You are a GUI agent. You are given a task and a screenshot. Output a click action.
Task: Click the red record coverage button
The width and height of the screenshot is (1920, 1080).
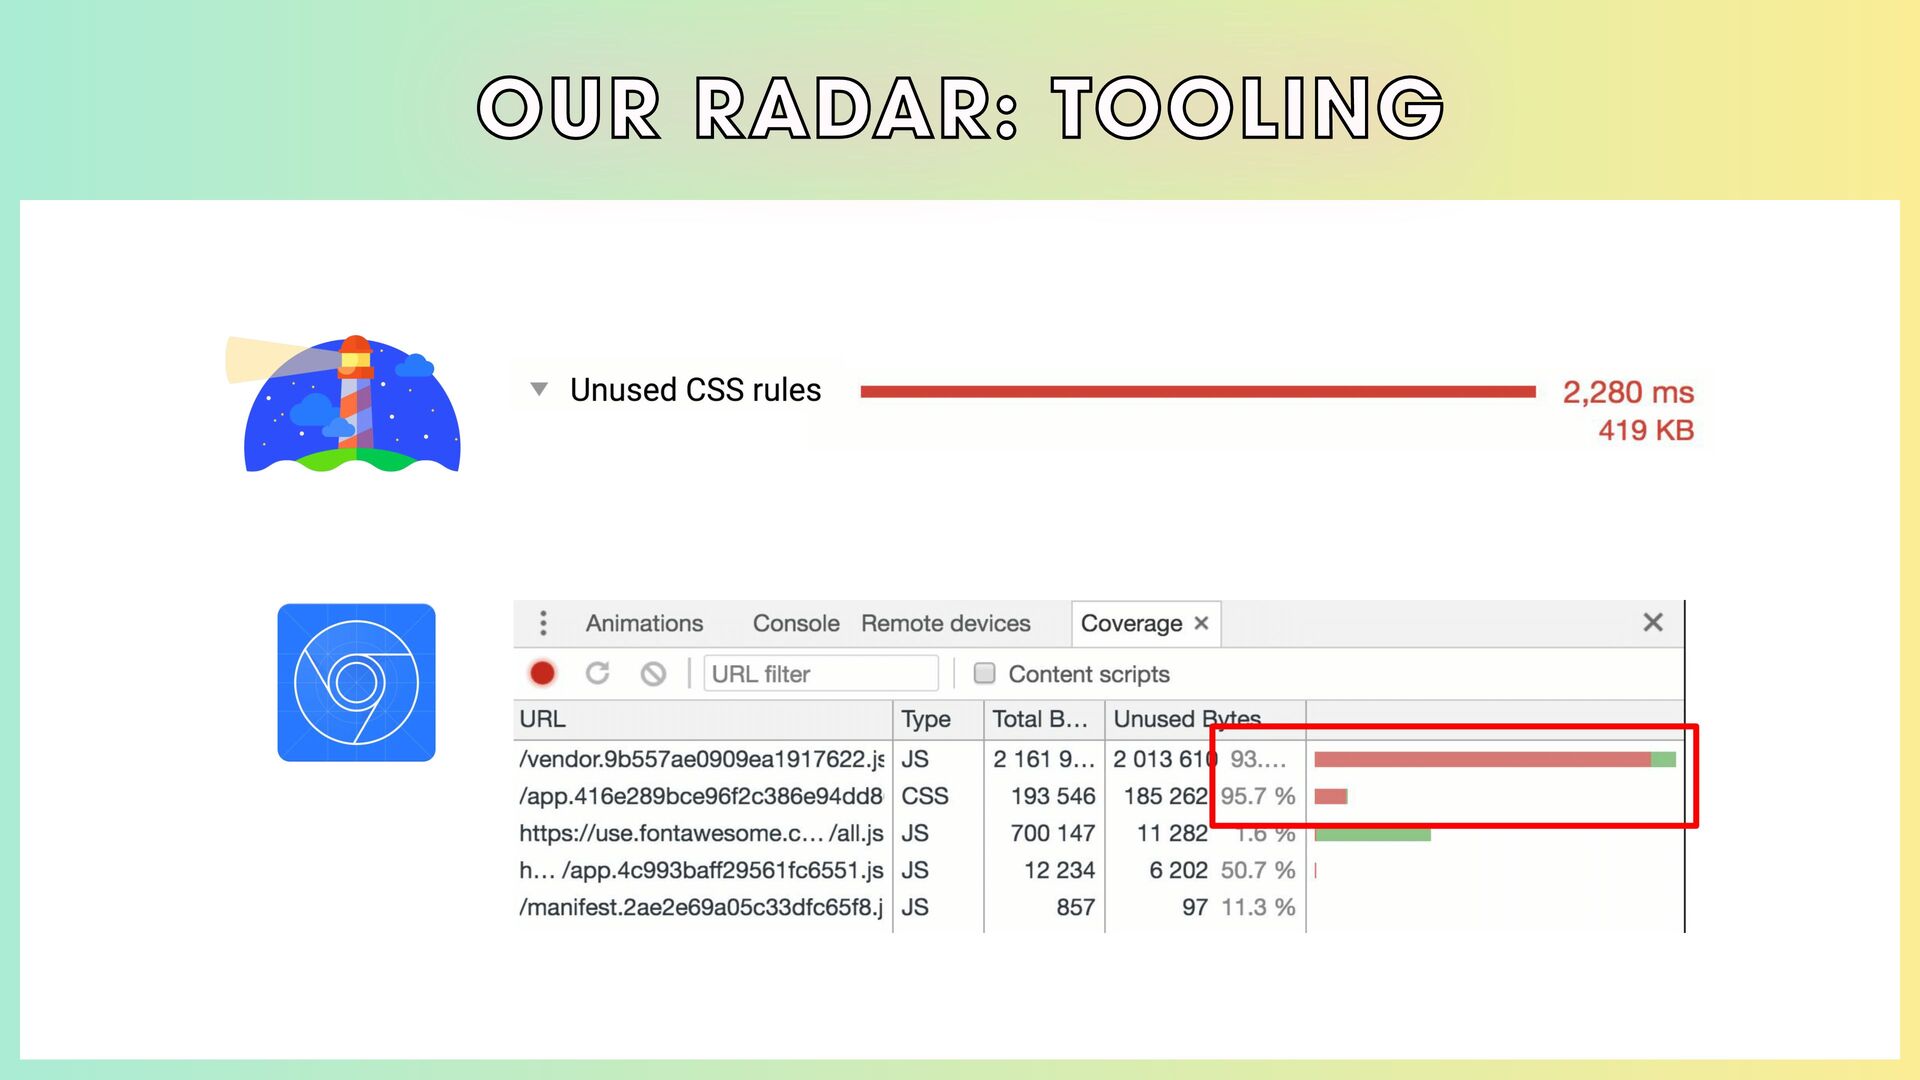pos(542,674)
